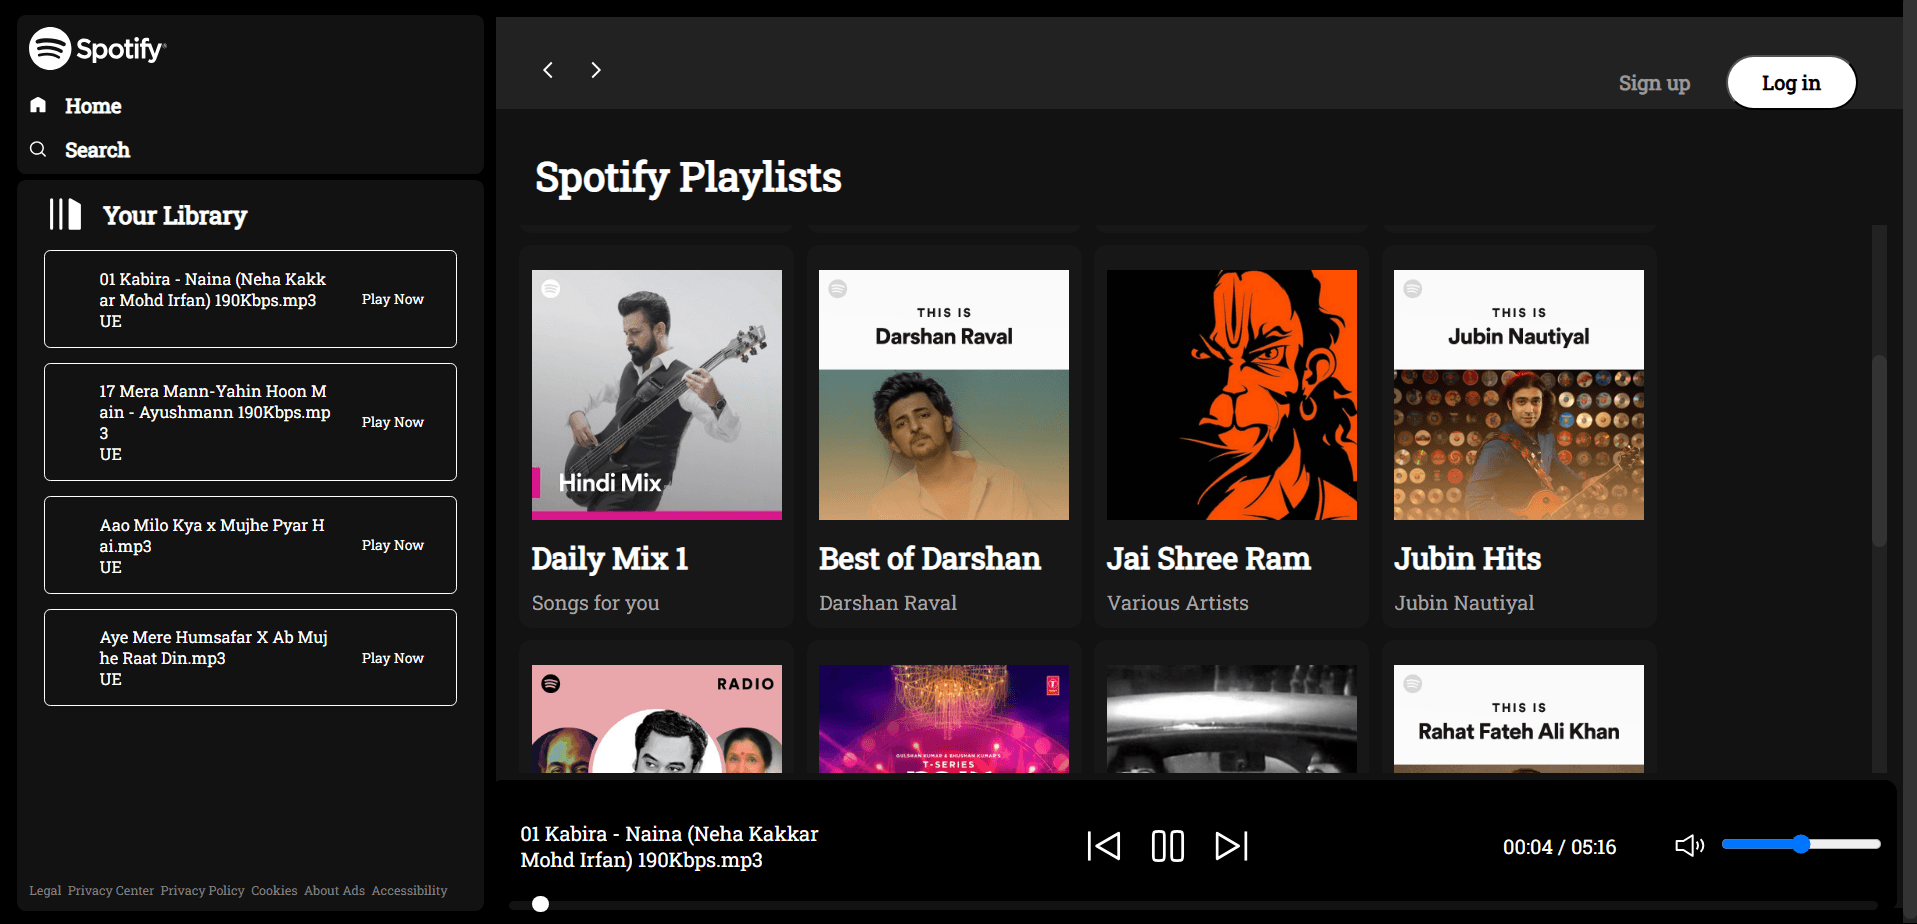This screenshot has height=924, width=1917.
Task: Open the Home menu item
Action: click(93, 106)
